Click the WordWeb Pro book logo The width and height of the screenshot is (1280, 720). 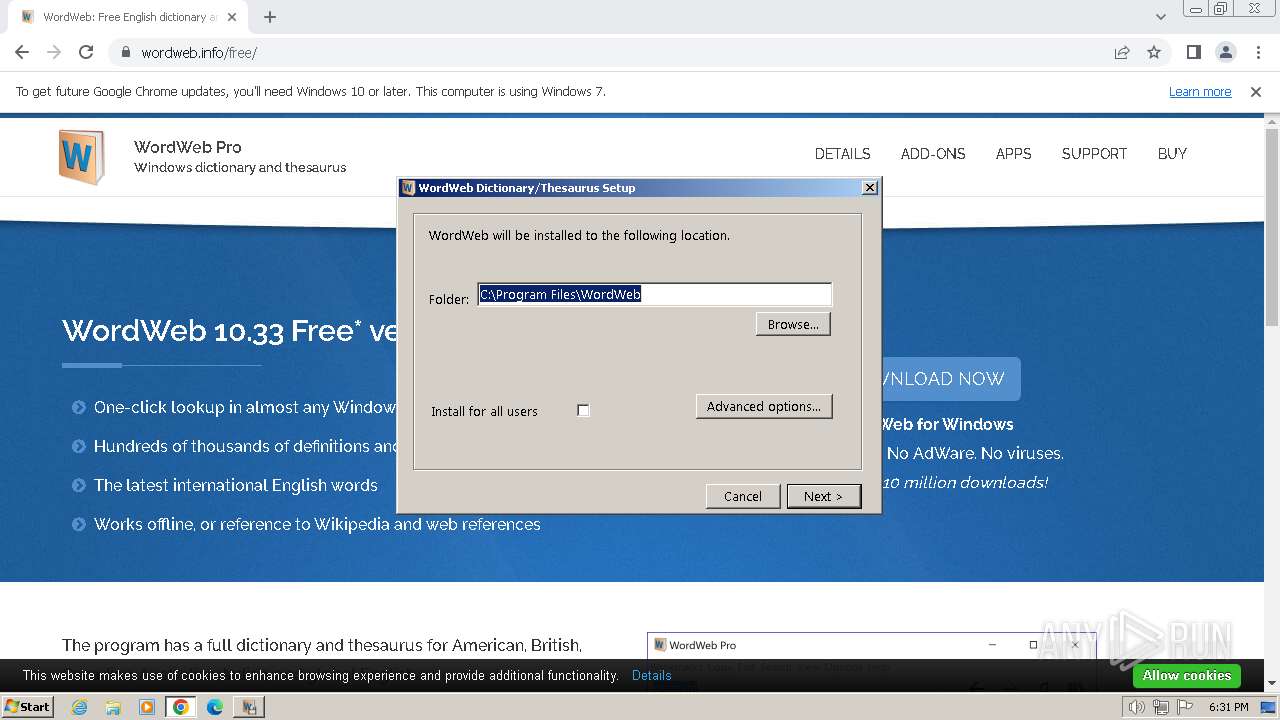click(81, 157)
